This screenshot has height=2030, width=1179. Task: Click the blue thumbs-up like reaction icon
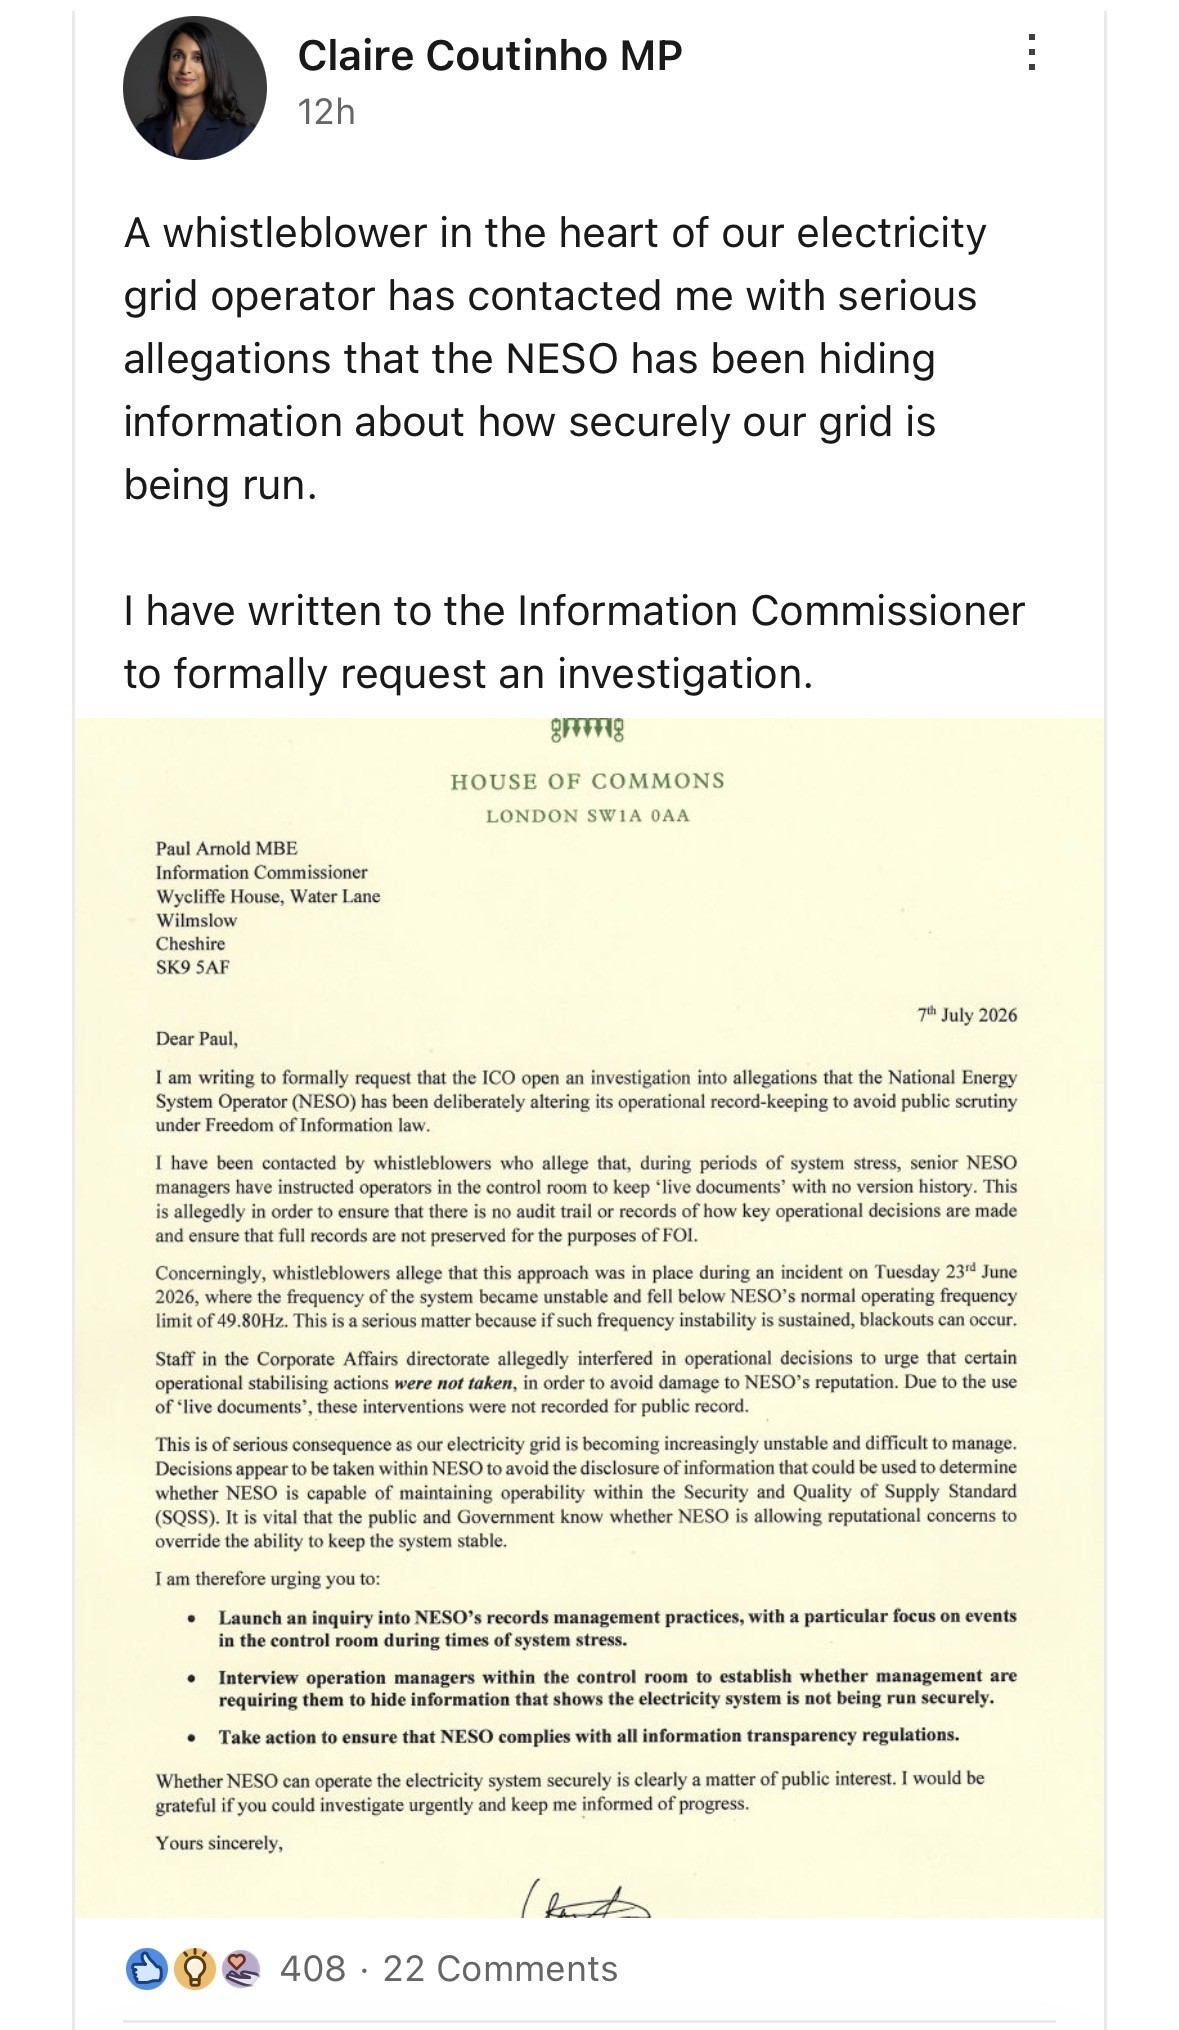(x=146, y=1969)
